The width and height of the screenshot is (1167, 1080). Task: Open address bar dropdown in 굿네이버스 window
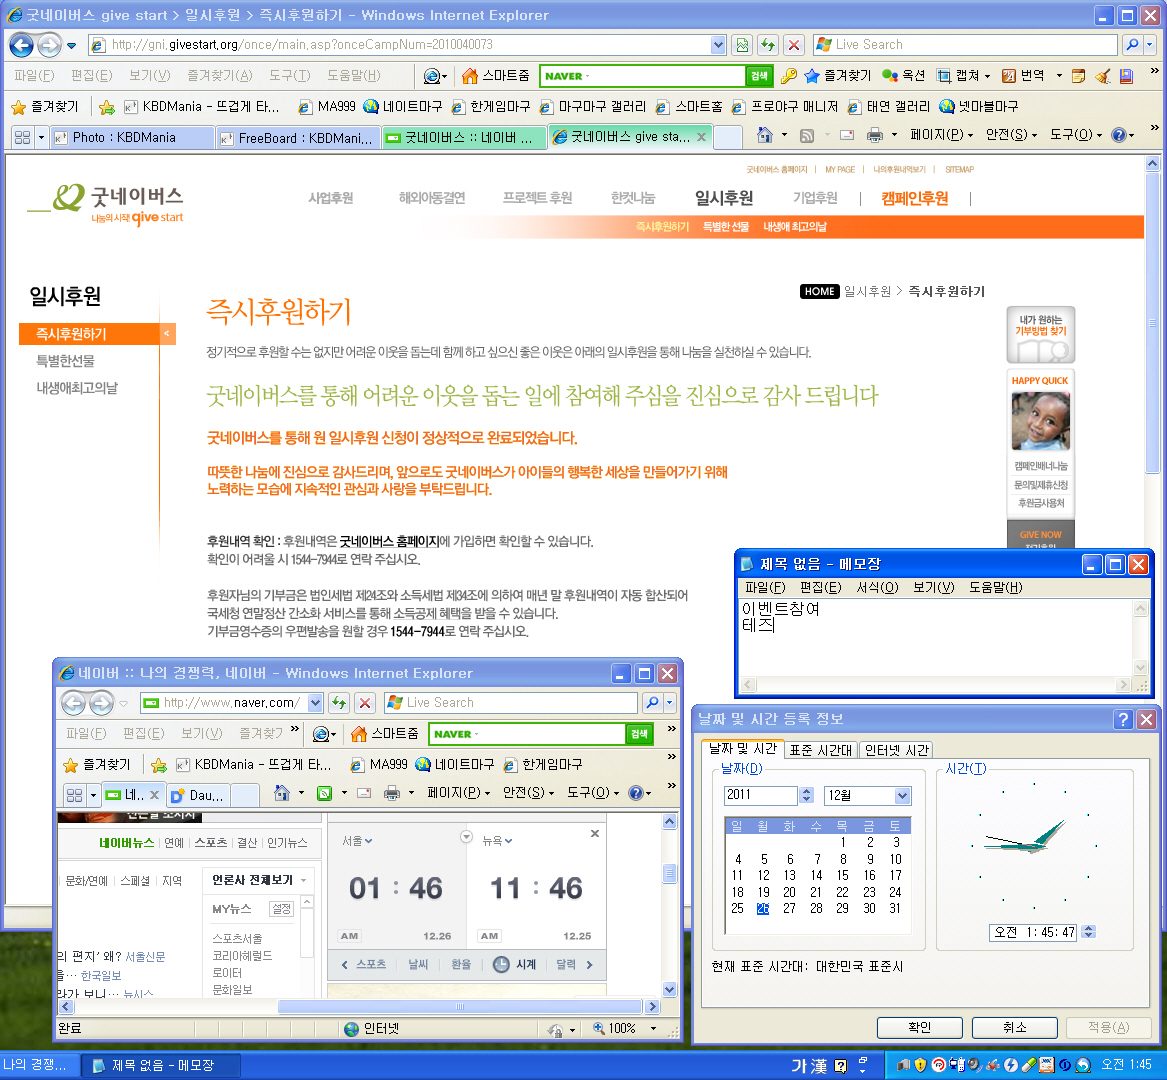pyautogui.click(x=717, y=45)
